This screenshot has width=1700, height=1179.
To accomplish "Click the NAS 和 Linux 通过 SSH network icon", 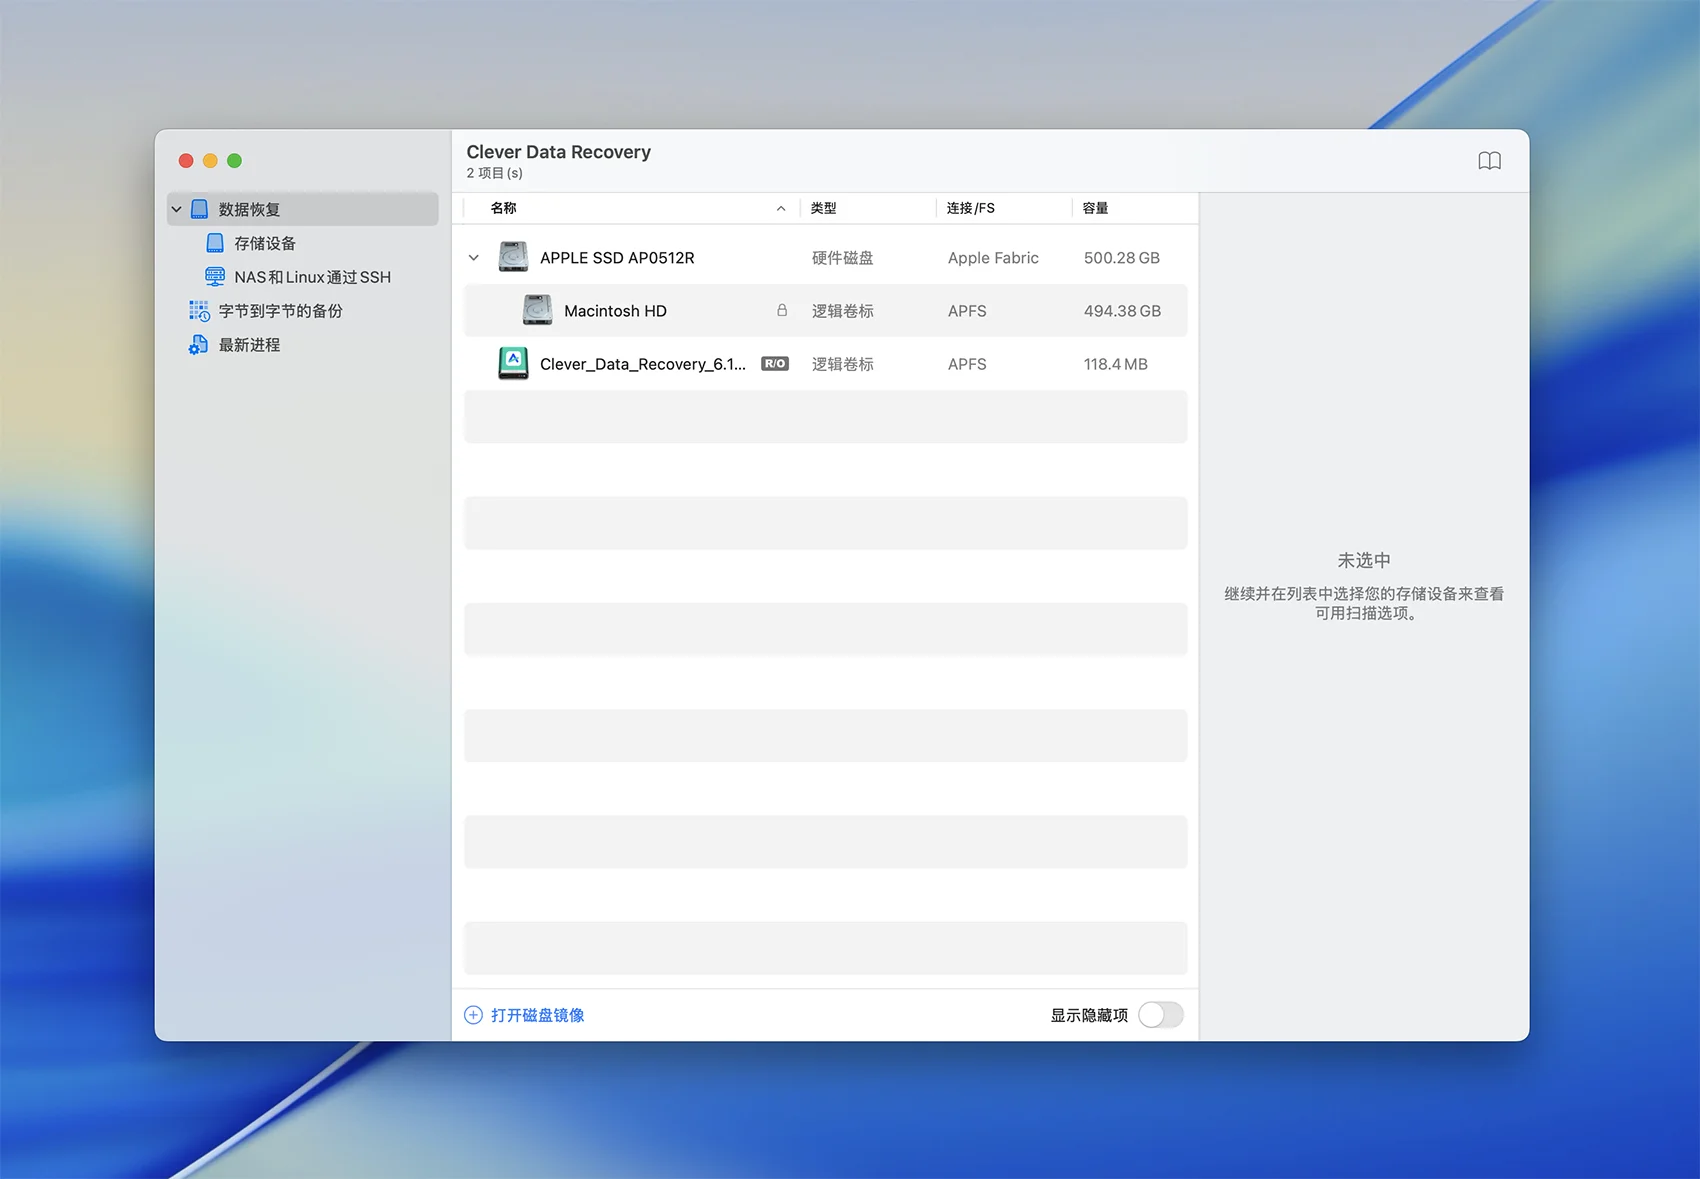I will click(215, 277).
